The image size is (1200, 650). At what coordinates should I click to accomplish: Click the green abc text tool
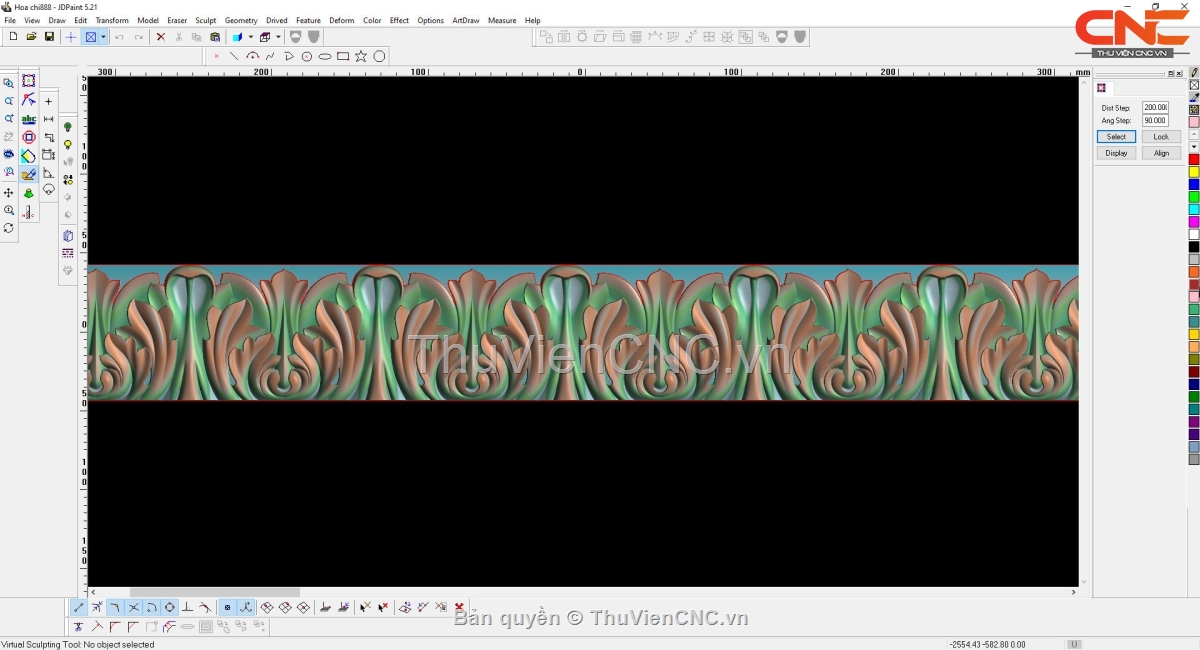pyautogui.click(x=28, y=119)
